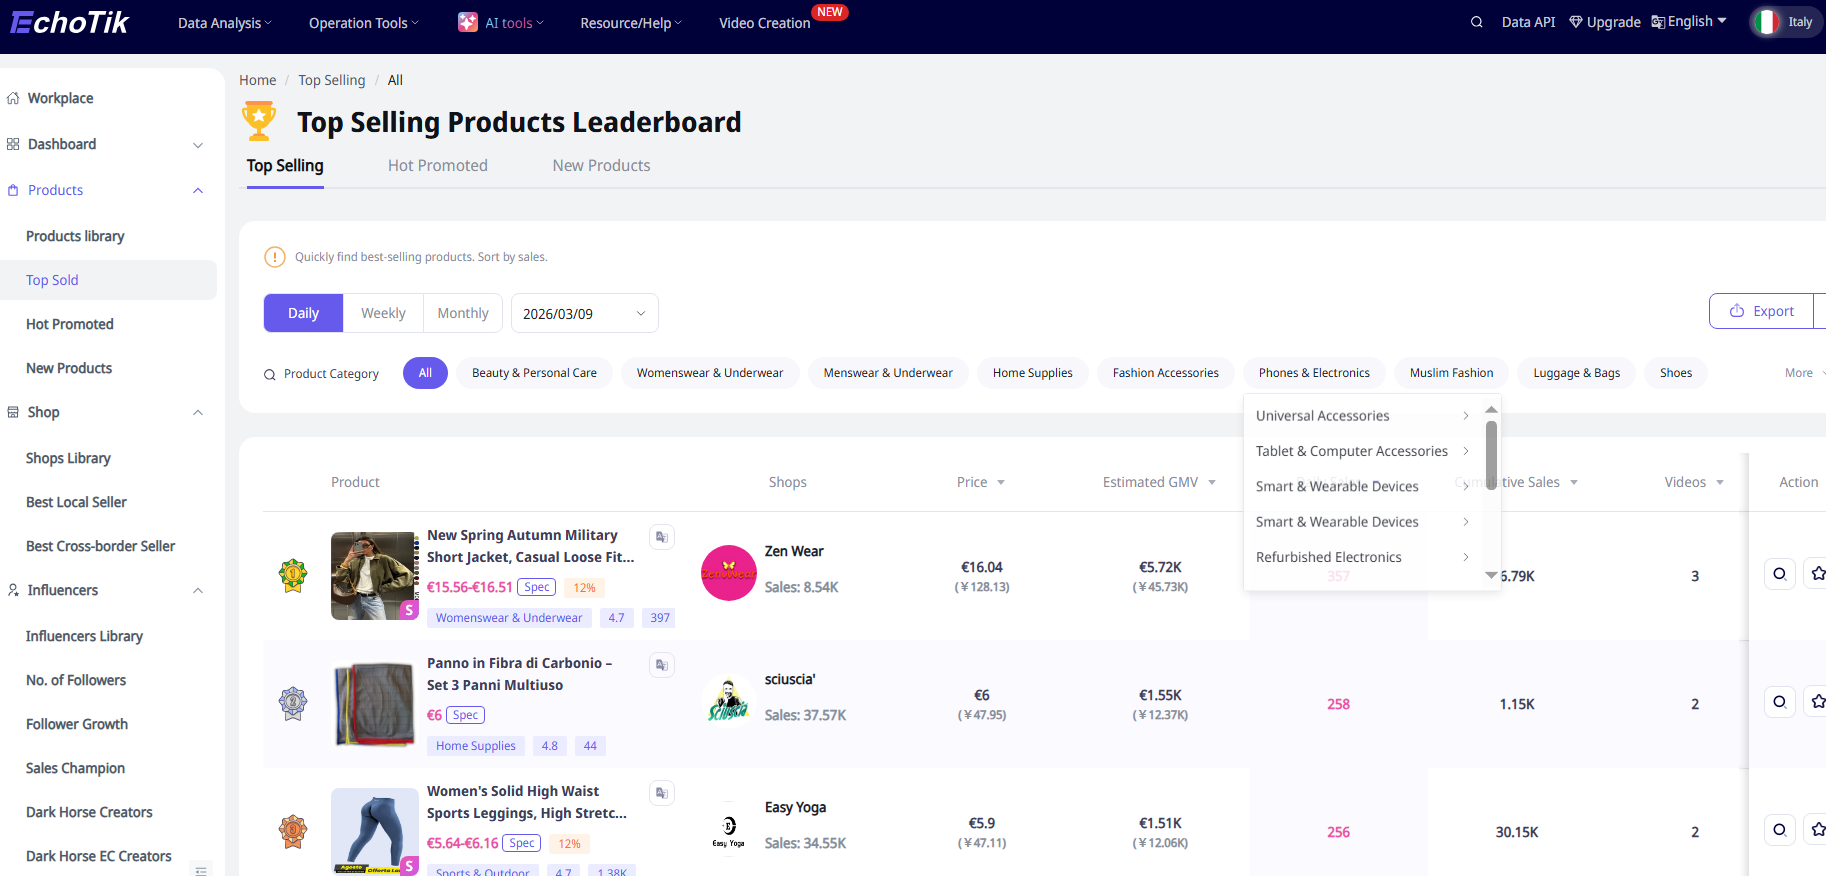This screenshot has height=876, width=1826.
Task: Open the date picker showing 2026/03/09
Action: (584, 313)
